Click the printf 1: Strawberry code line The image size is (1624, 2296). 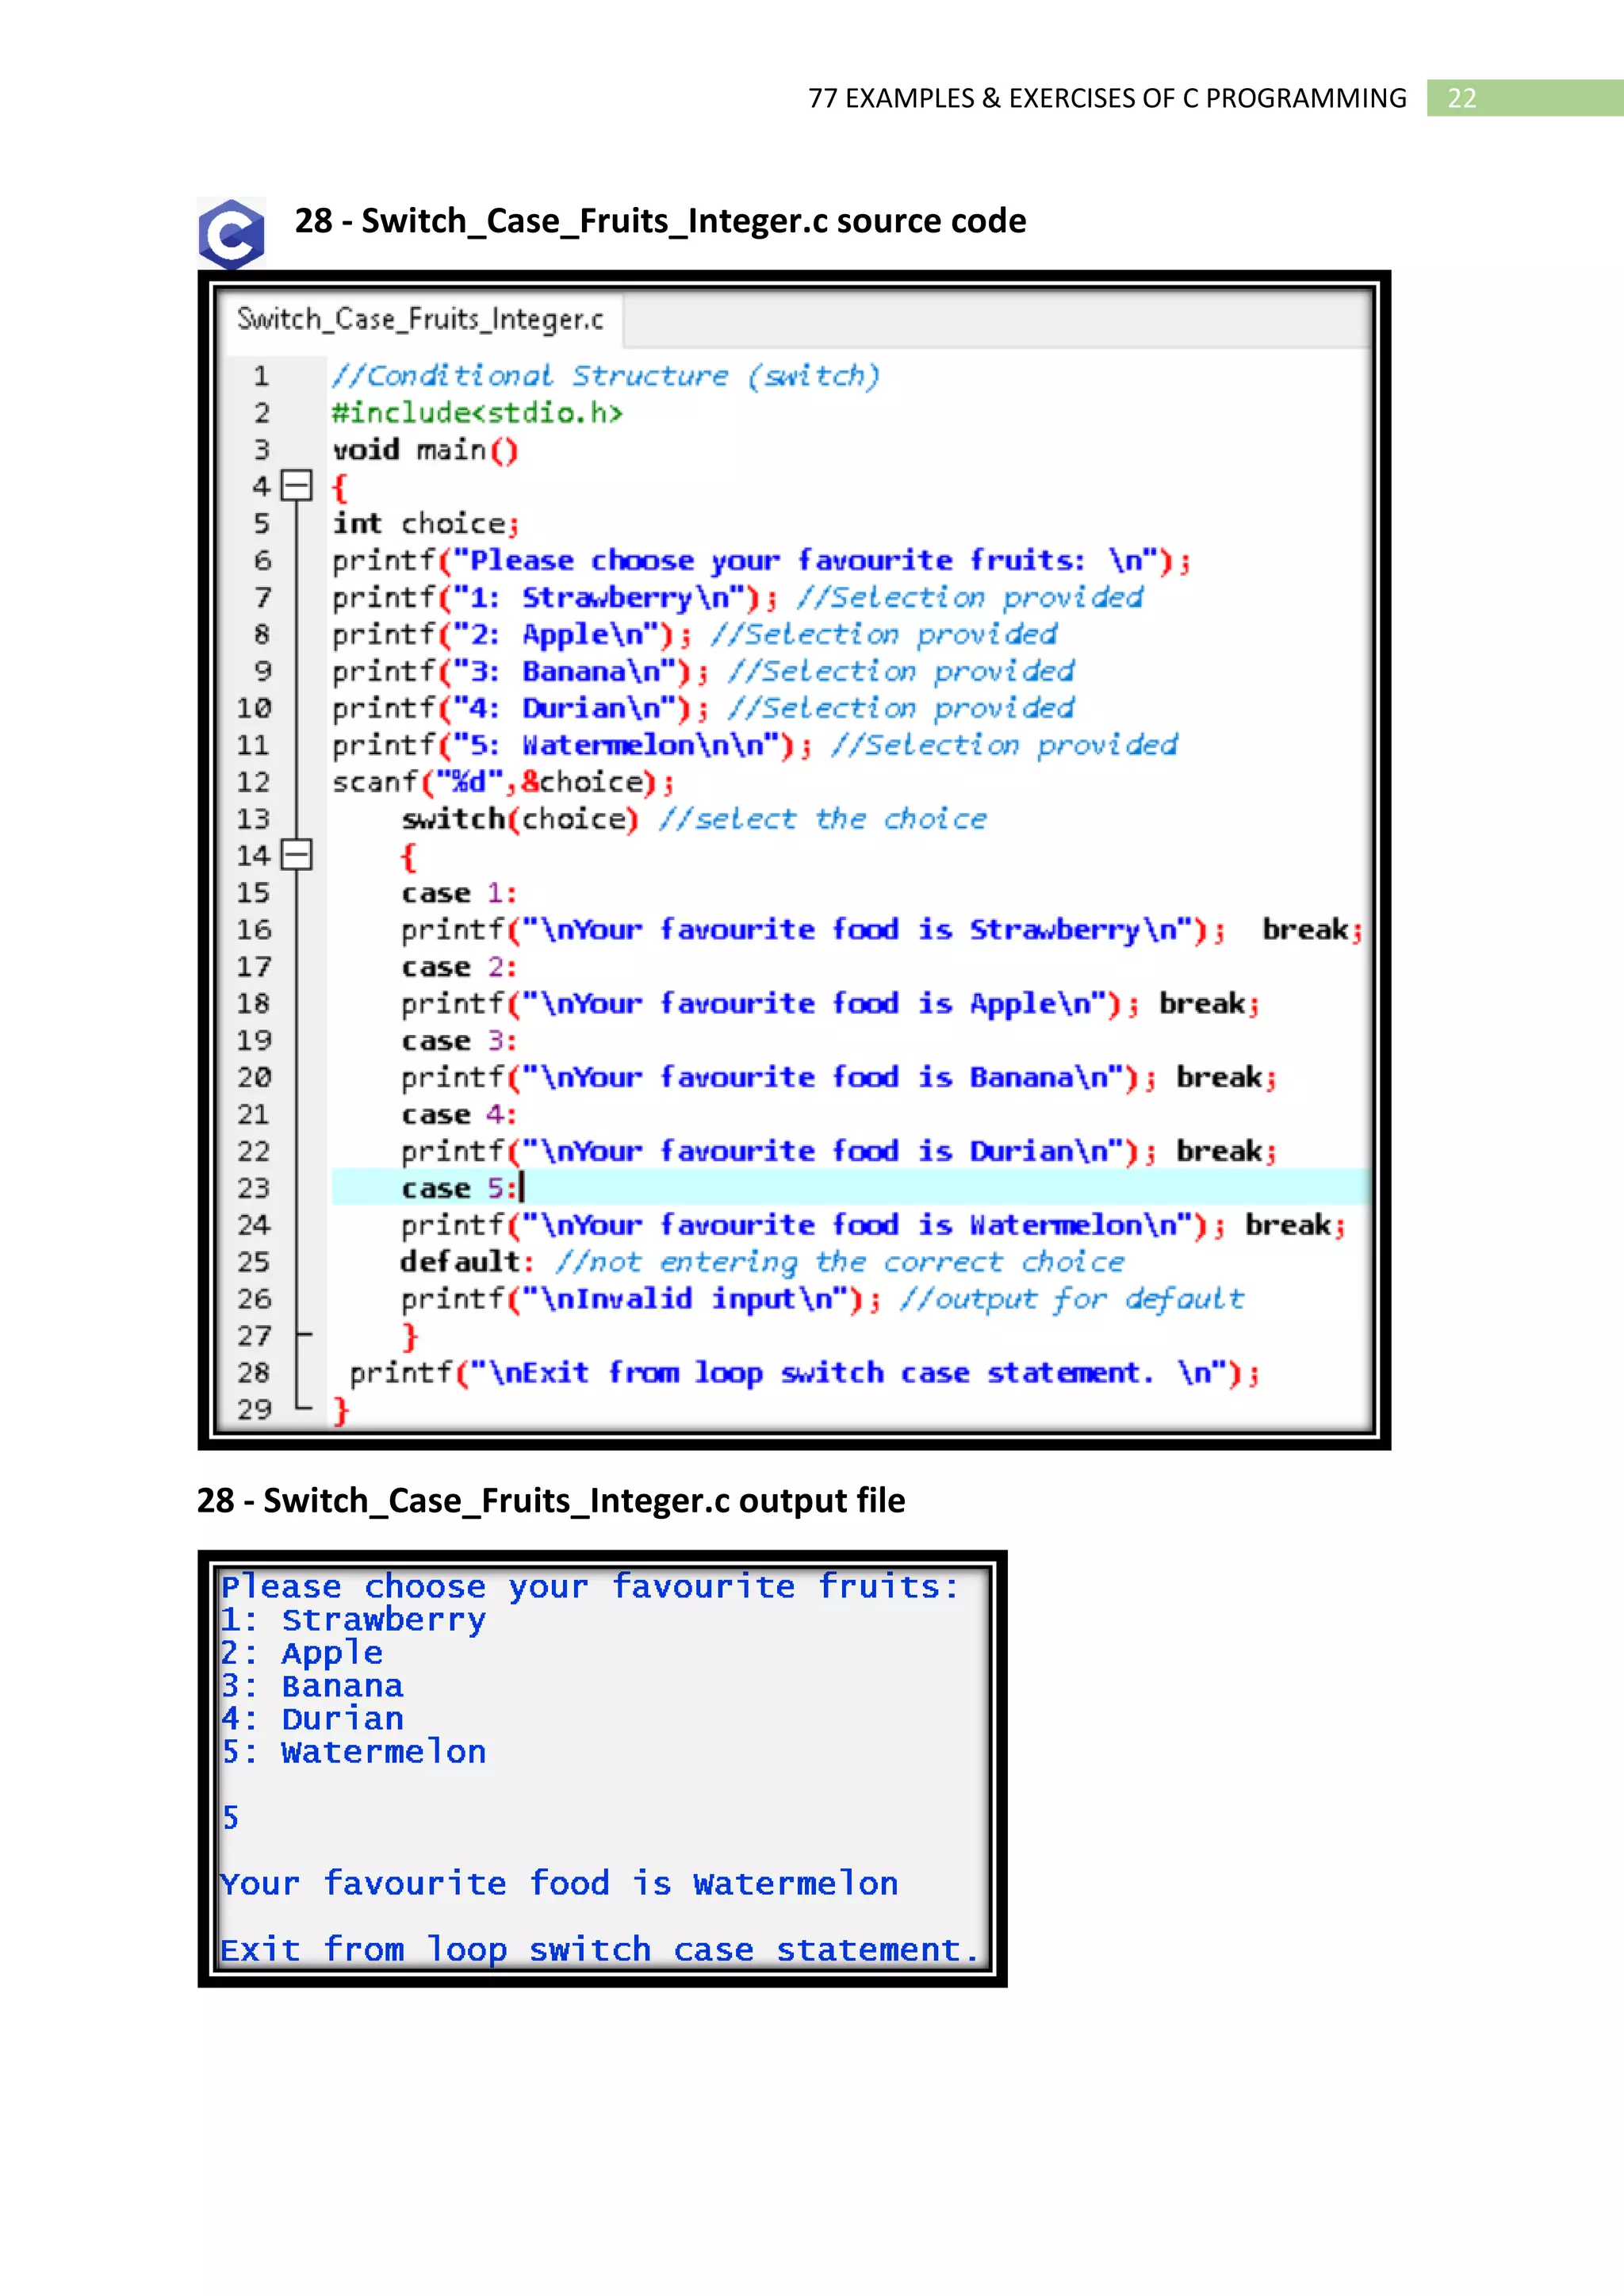coord(555,598)
